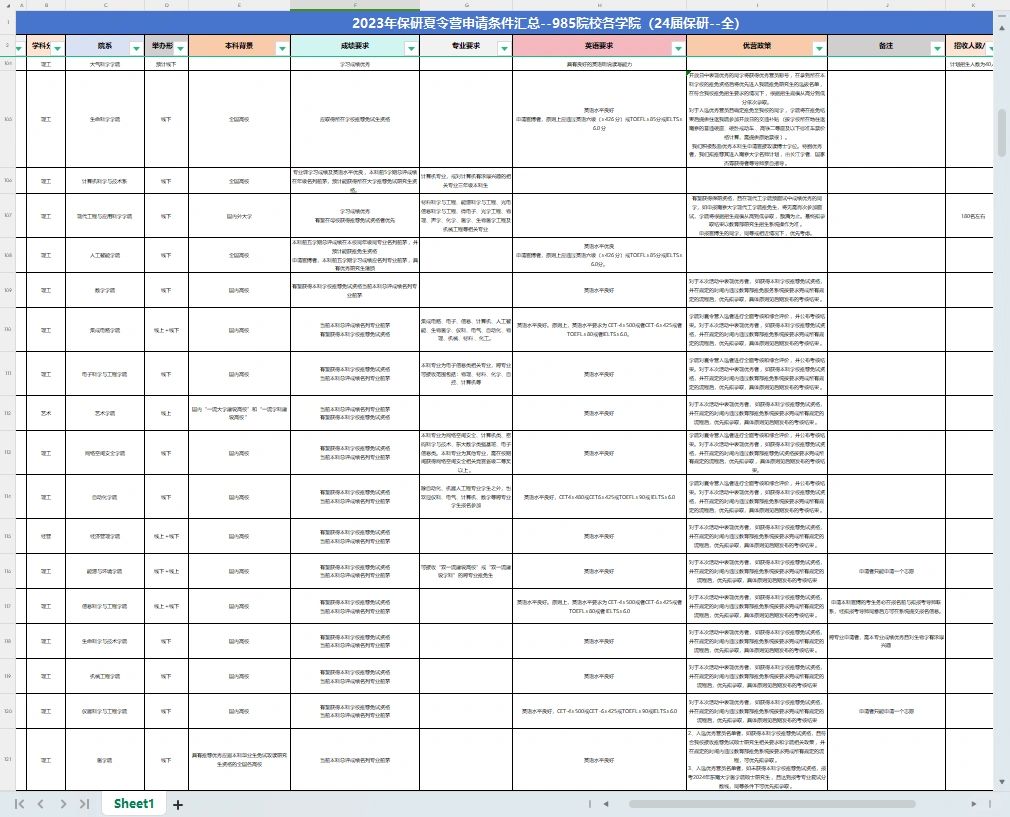The width and height of the screenshot is (1010, 817).
Task: Select the 自动化学院 cell
Action: tap(105, 497)
